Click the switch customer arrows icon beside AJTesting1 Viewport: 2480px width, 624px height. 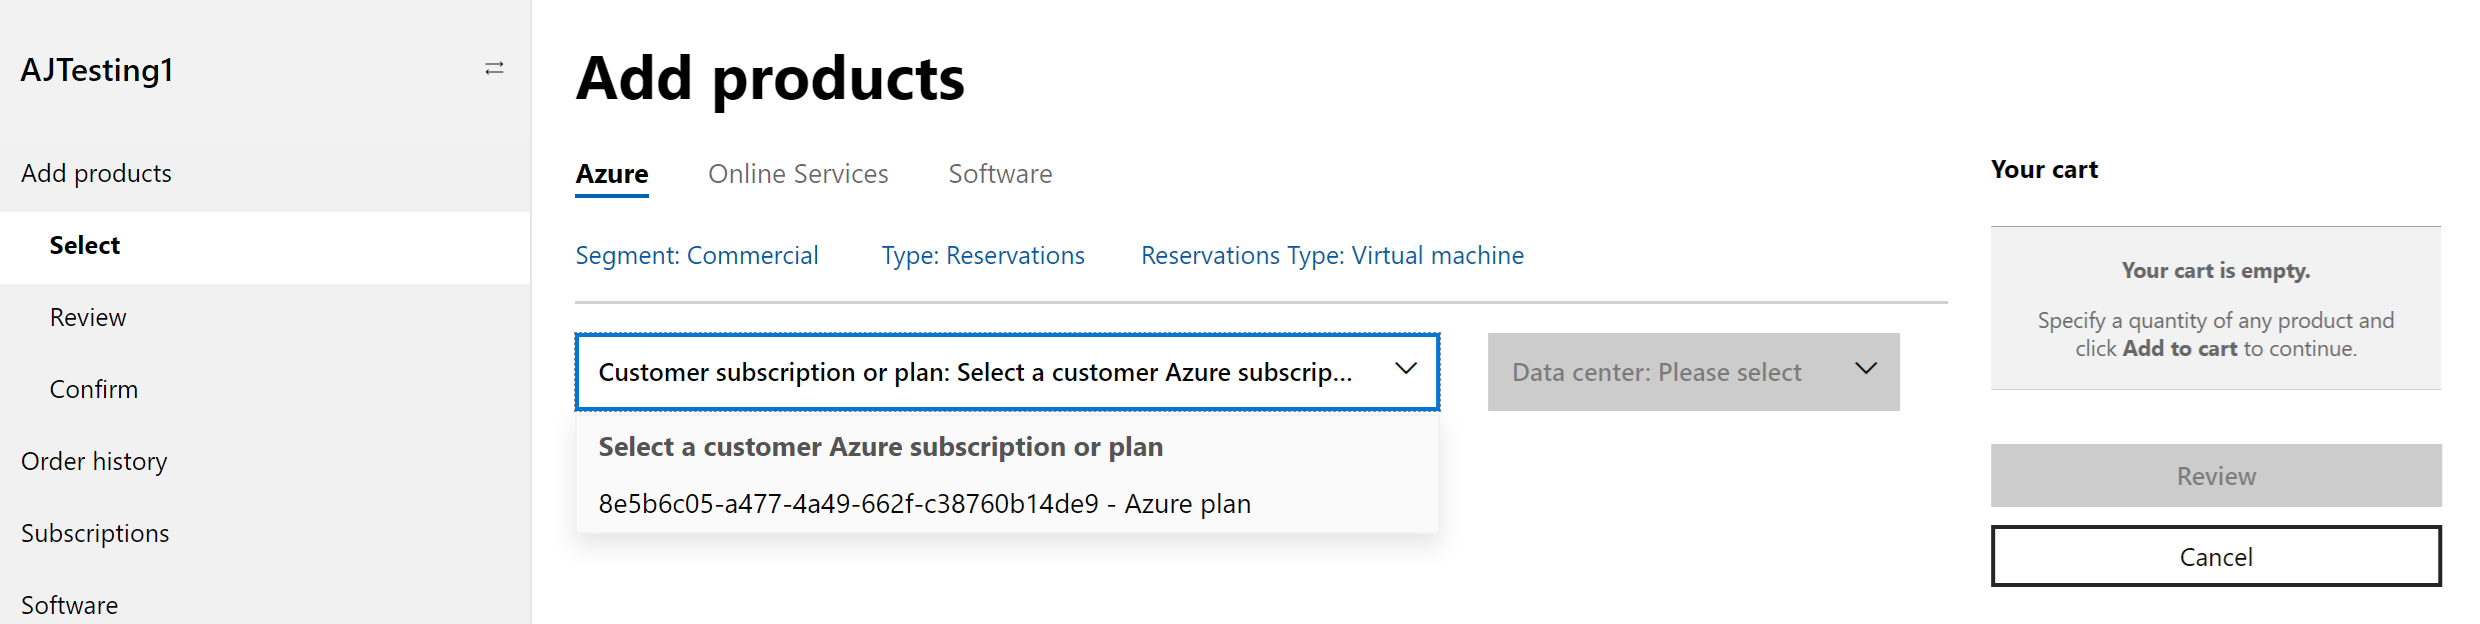pyautogui.click(x=494, y=69)
